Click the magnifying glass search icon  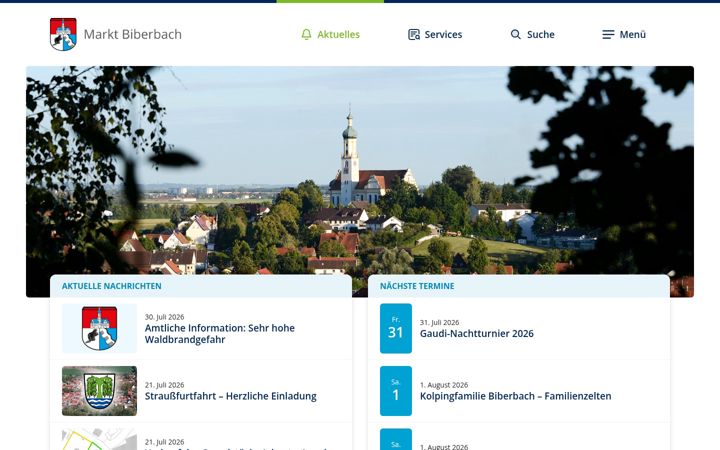pos(516,34)
